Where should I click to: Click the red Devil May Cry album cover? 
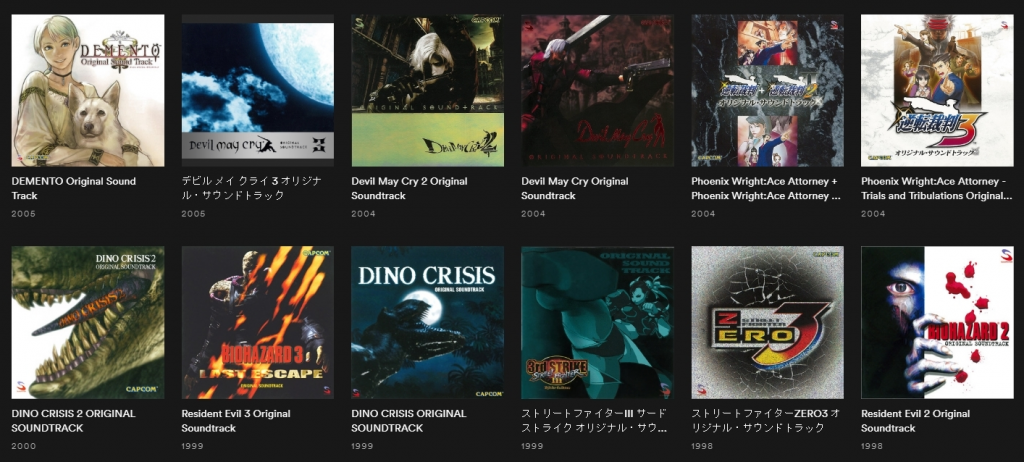pos(597,90)
